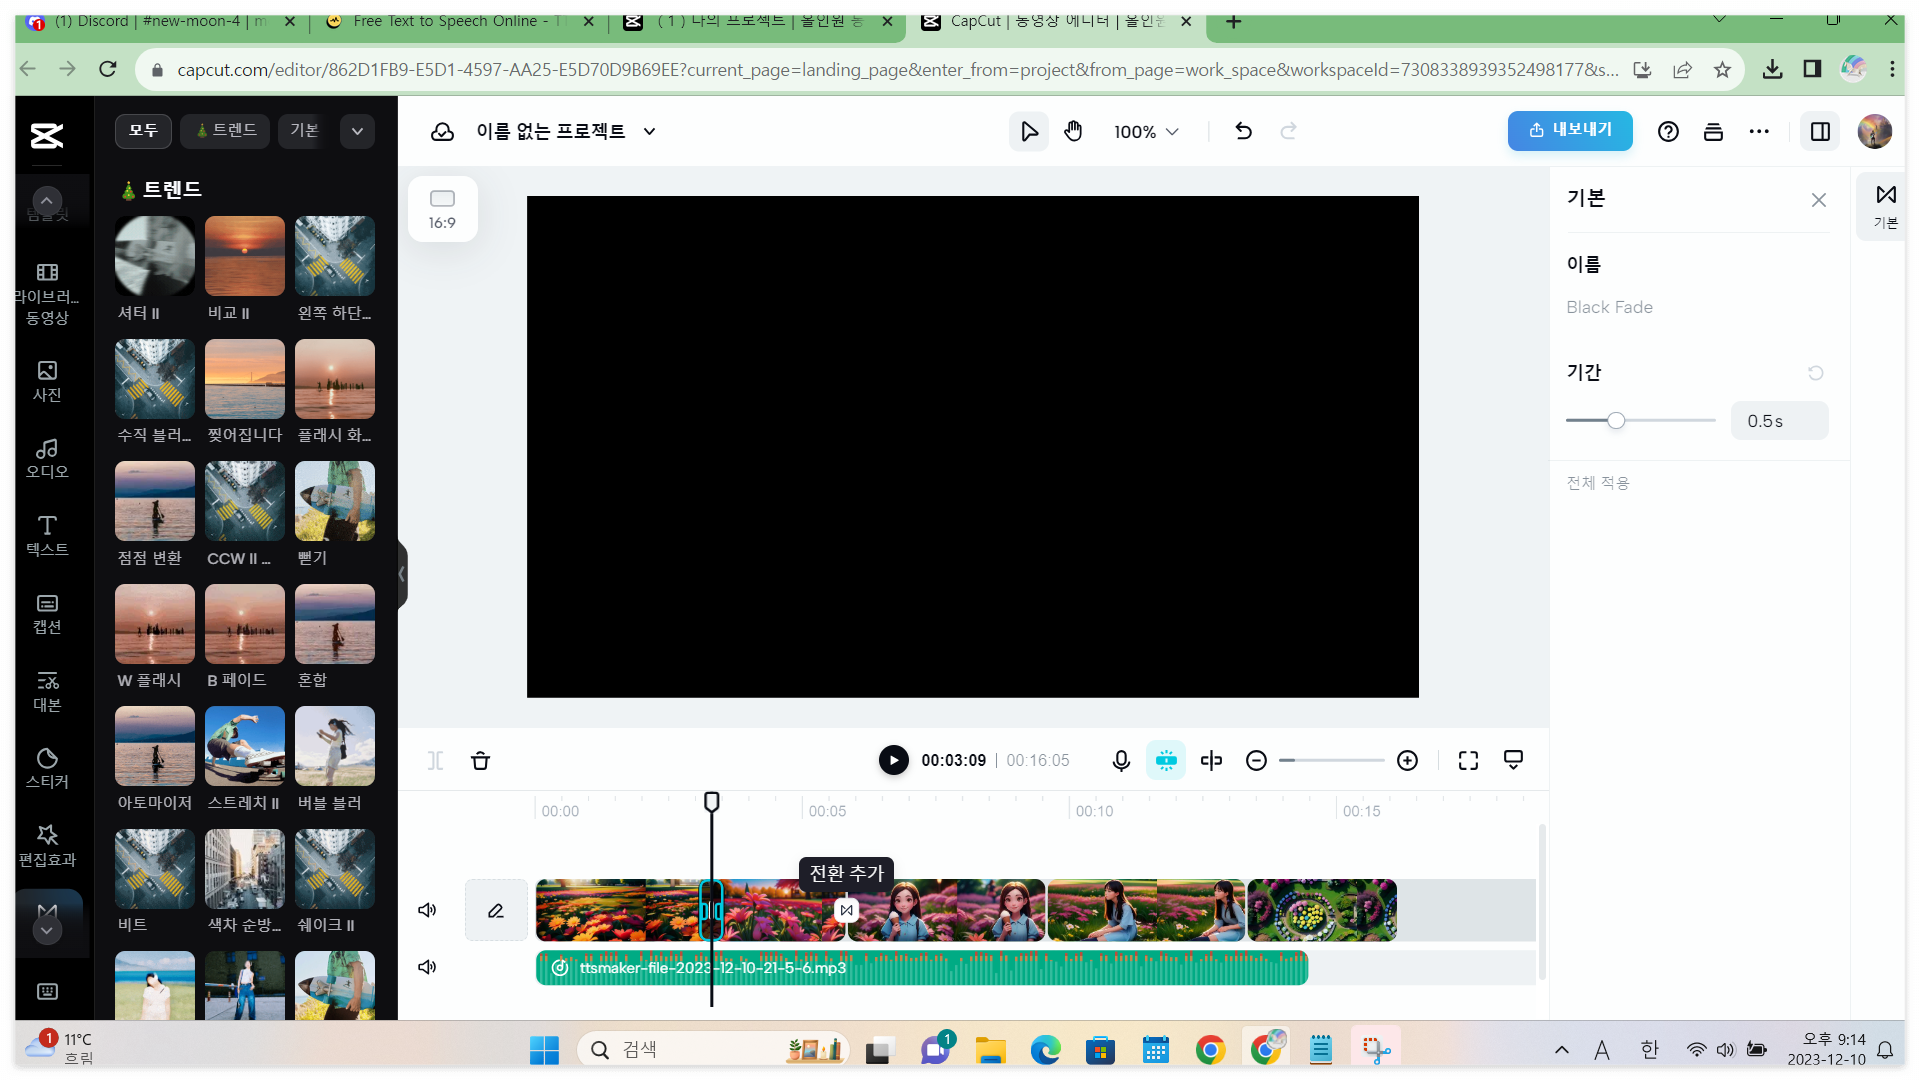Select the 트렌드 category tab

[x=226, y=131]
